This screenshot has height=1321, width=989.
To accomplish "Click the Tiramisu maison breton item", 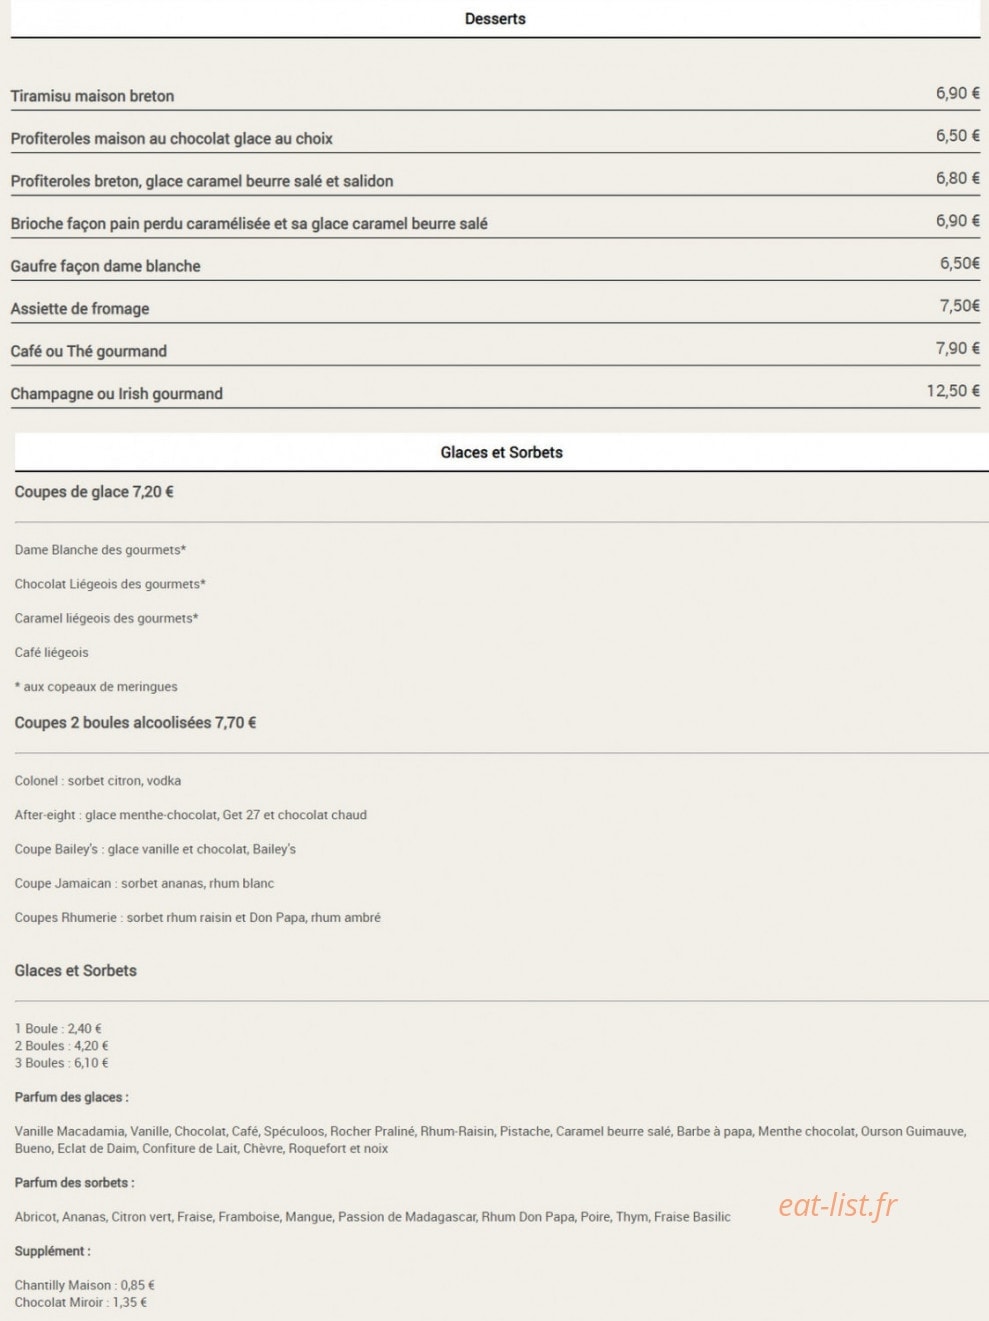I will (x=92, y=96).
